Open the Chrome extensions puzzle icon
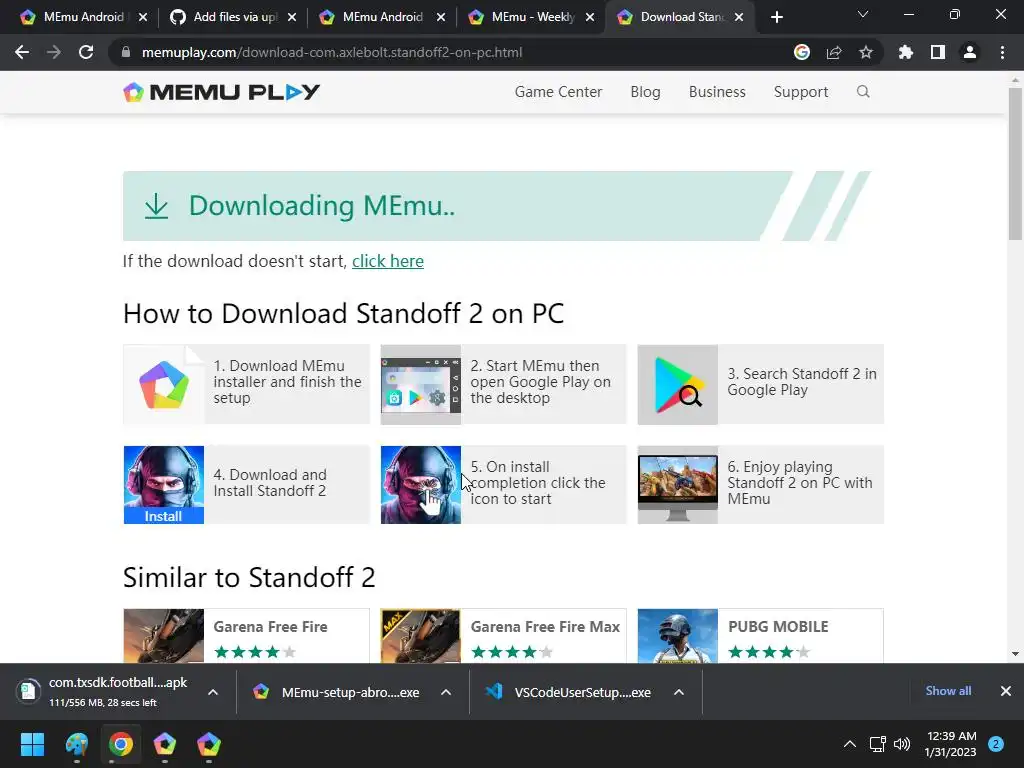Viewport: 1024px width, 768px height. [906, 52]
